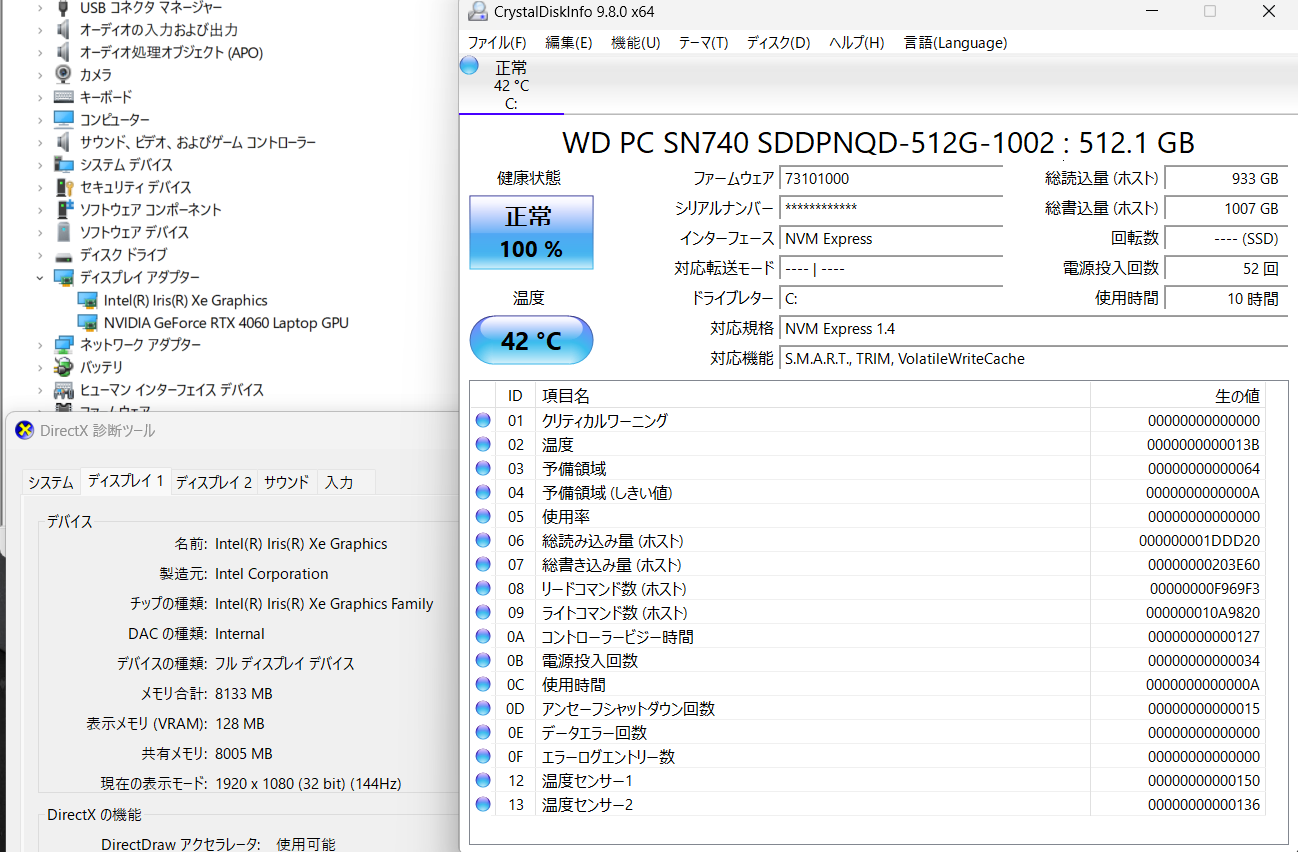1298x852 pixels.
Task: Click the ディスプレイ アダプター display icon
Action: tap(64, 277)
